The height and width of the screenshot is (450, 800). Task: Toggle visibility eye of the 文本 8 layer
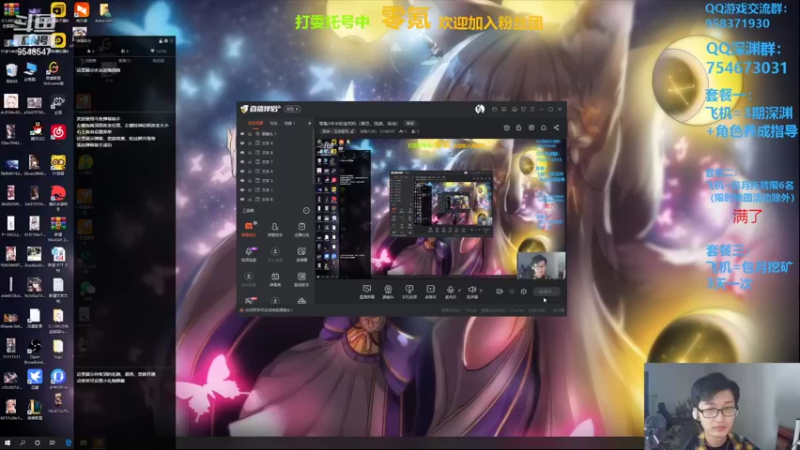click(x=242, y=153)
